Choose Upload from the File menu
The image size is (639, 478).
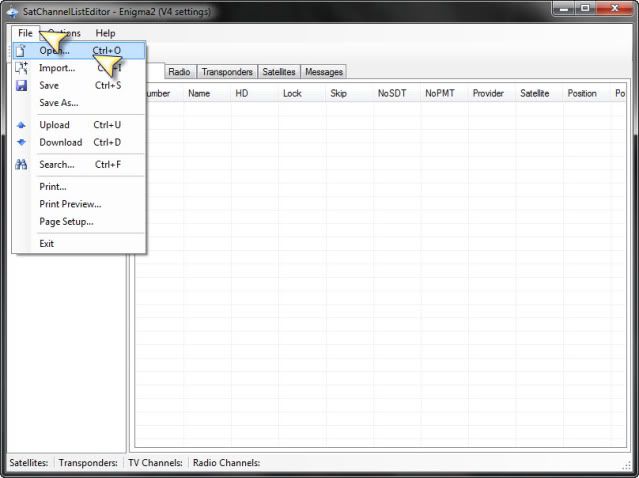click(x=79, y=125)
